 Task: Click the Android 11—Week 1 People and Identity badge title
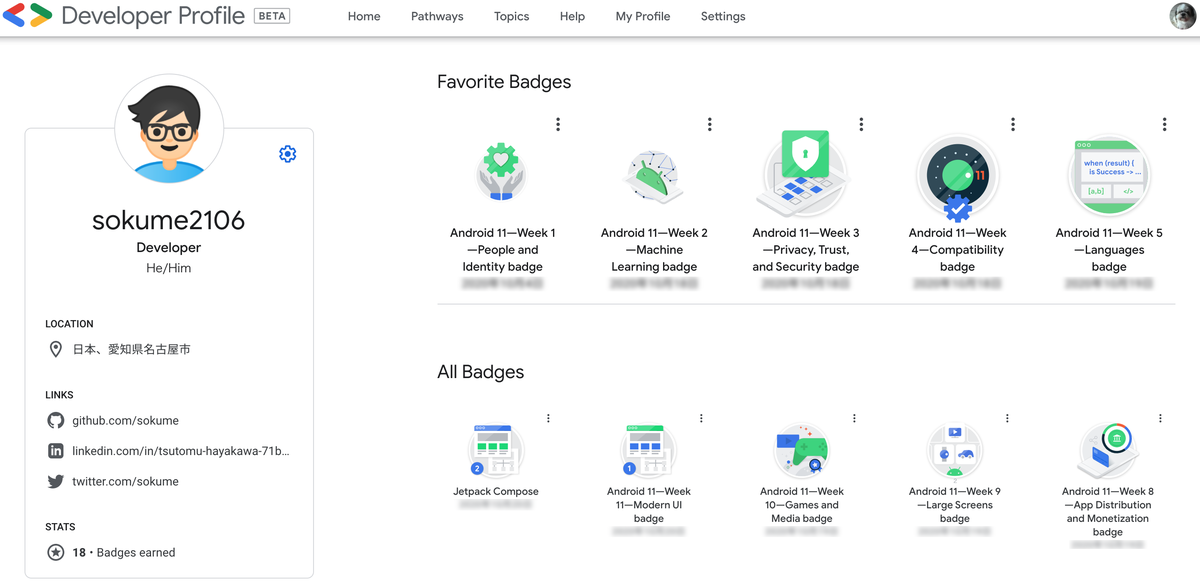[x=503, y=250]
